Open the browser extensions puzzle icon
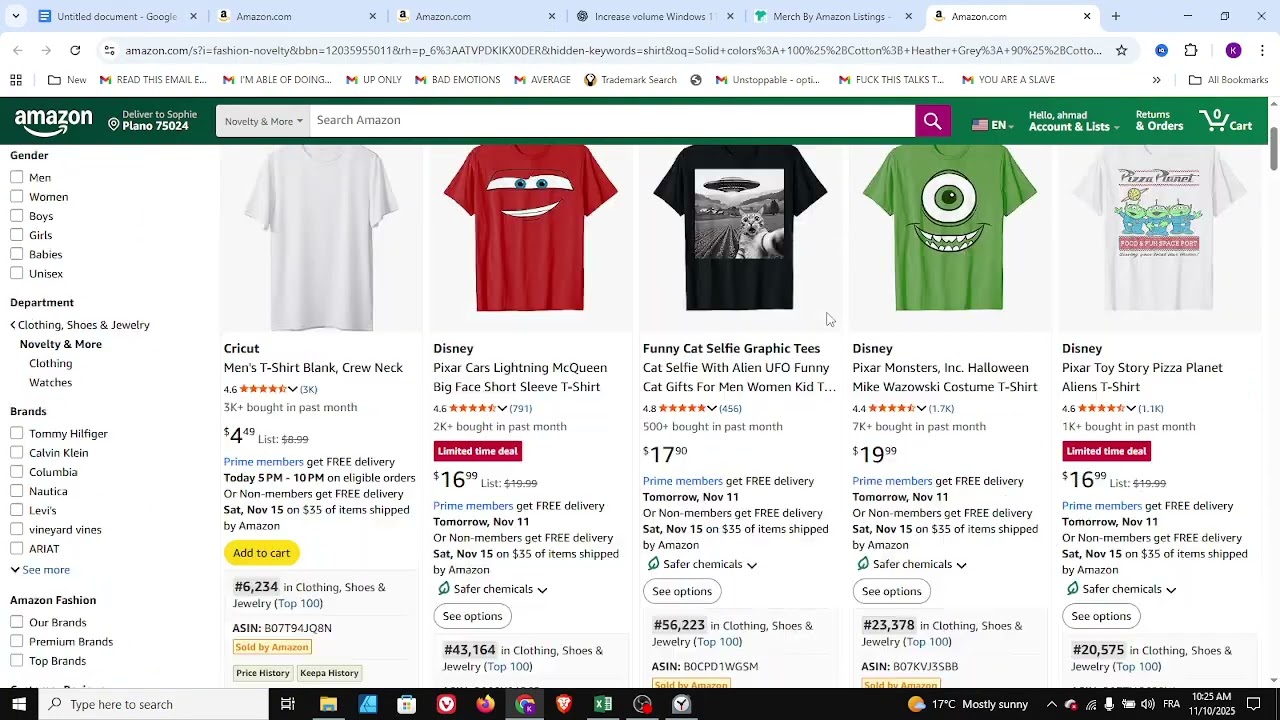Screen dimensions: 1280x720 pyautogui.click(x=1190, y=50)
